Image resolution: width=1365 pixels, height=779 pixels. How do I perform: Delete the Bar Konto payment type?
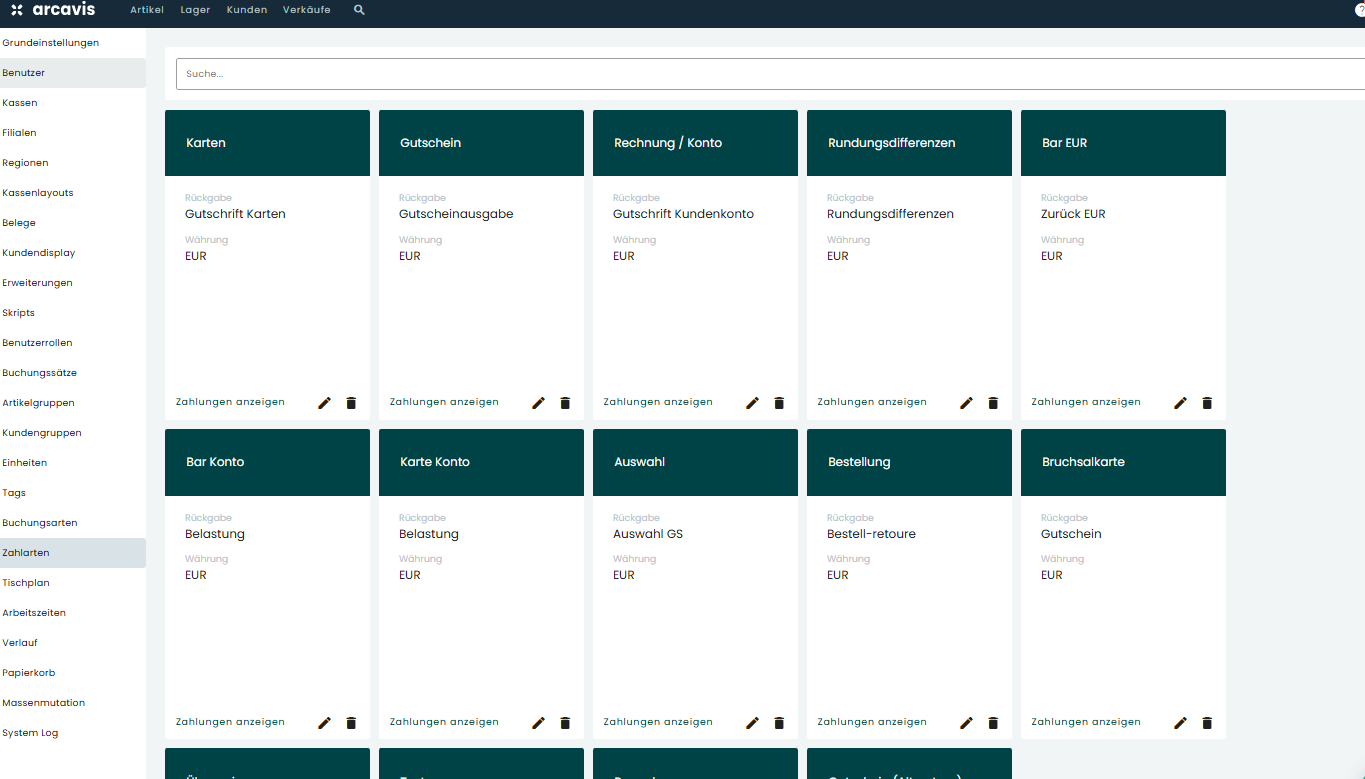point(351,723)
